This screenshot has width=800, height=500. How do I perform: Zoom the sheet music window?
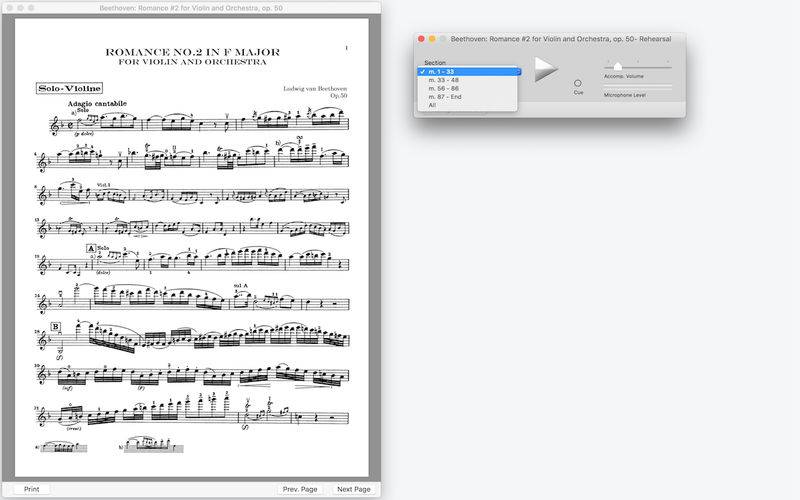point(31,7)
